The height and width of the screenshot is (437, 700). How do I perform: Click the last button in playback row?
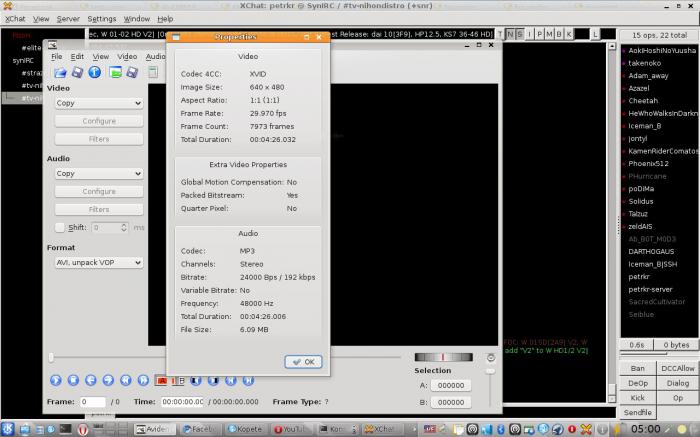(248, 380)
